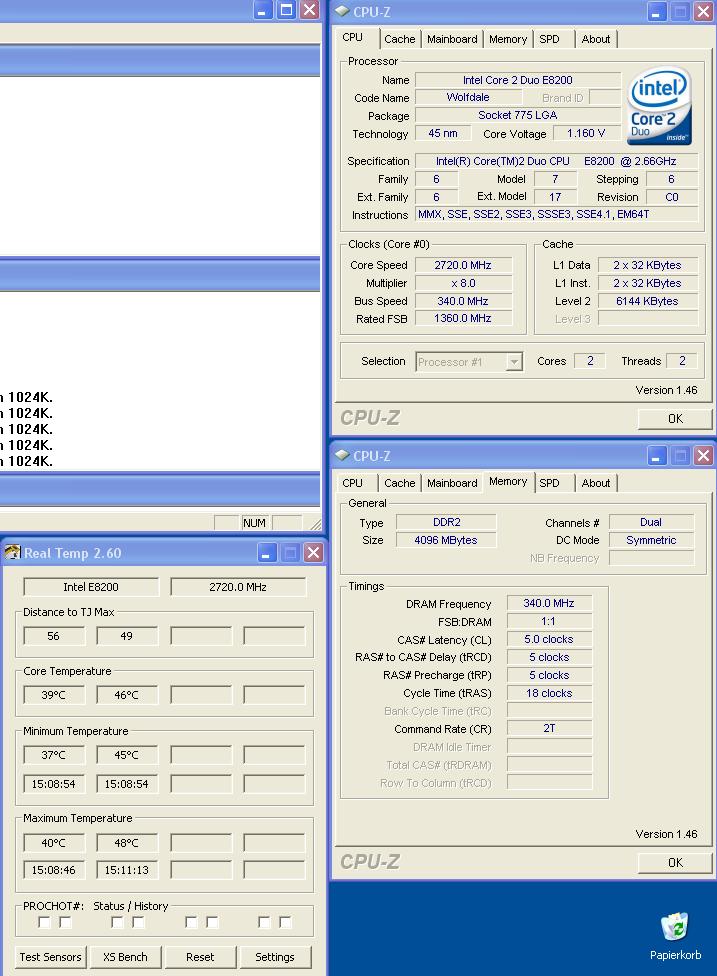717x976 pixels.
Task: Reset Real Temp min/max values
Action: (x=200, y=957)
